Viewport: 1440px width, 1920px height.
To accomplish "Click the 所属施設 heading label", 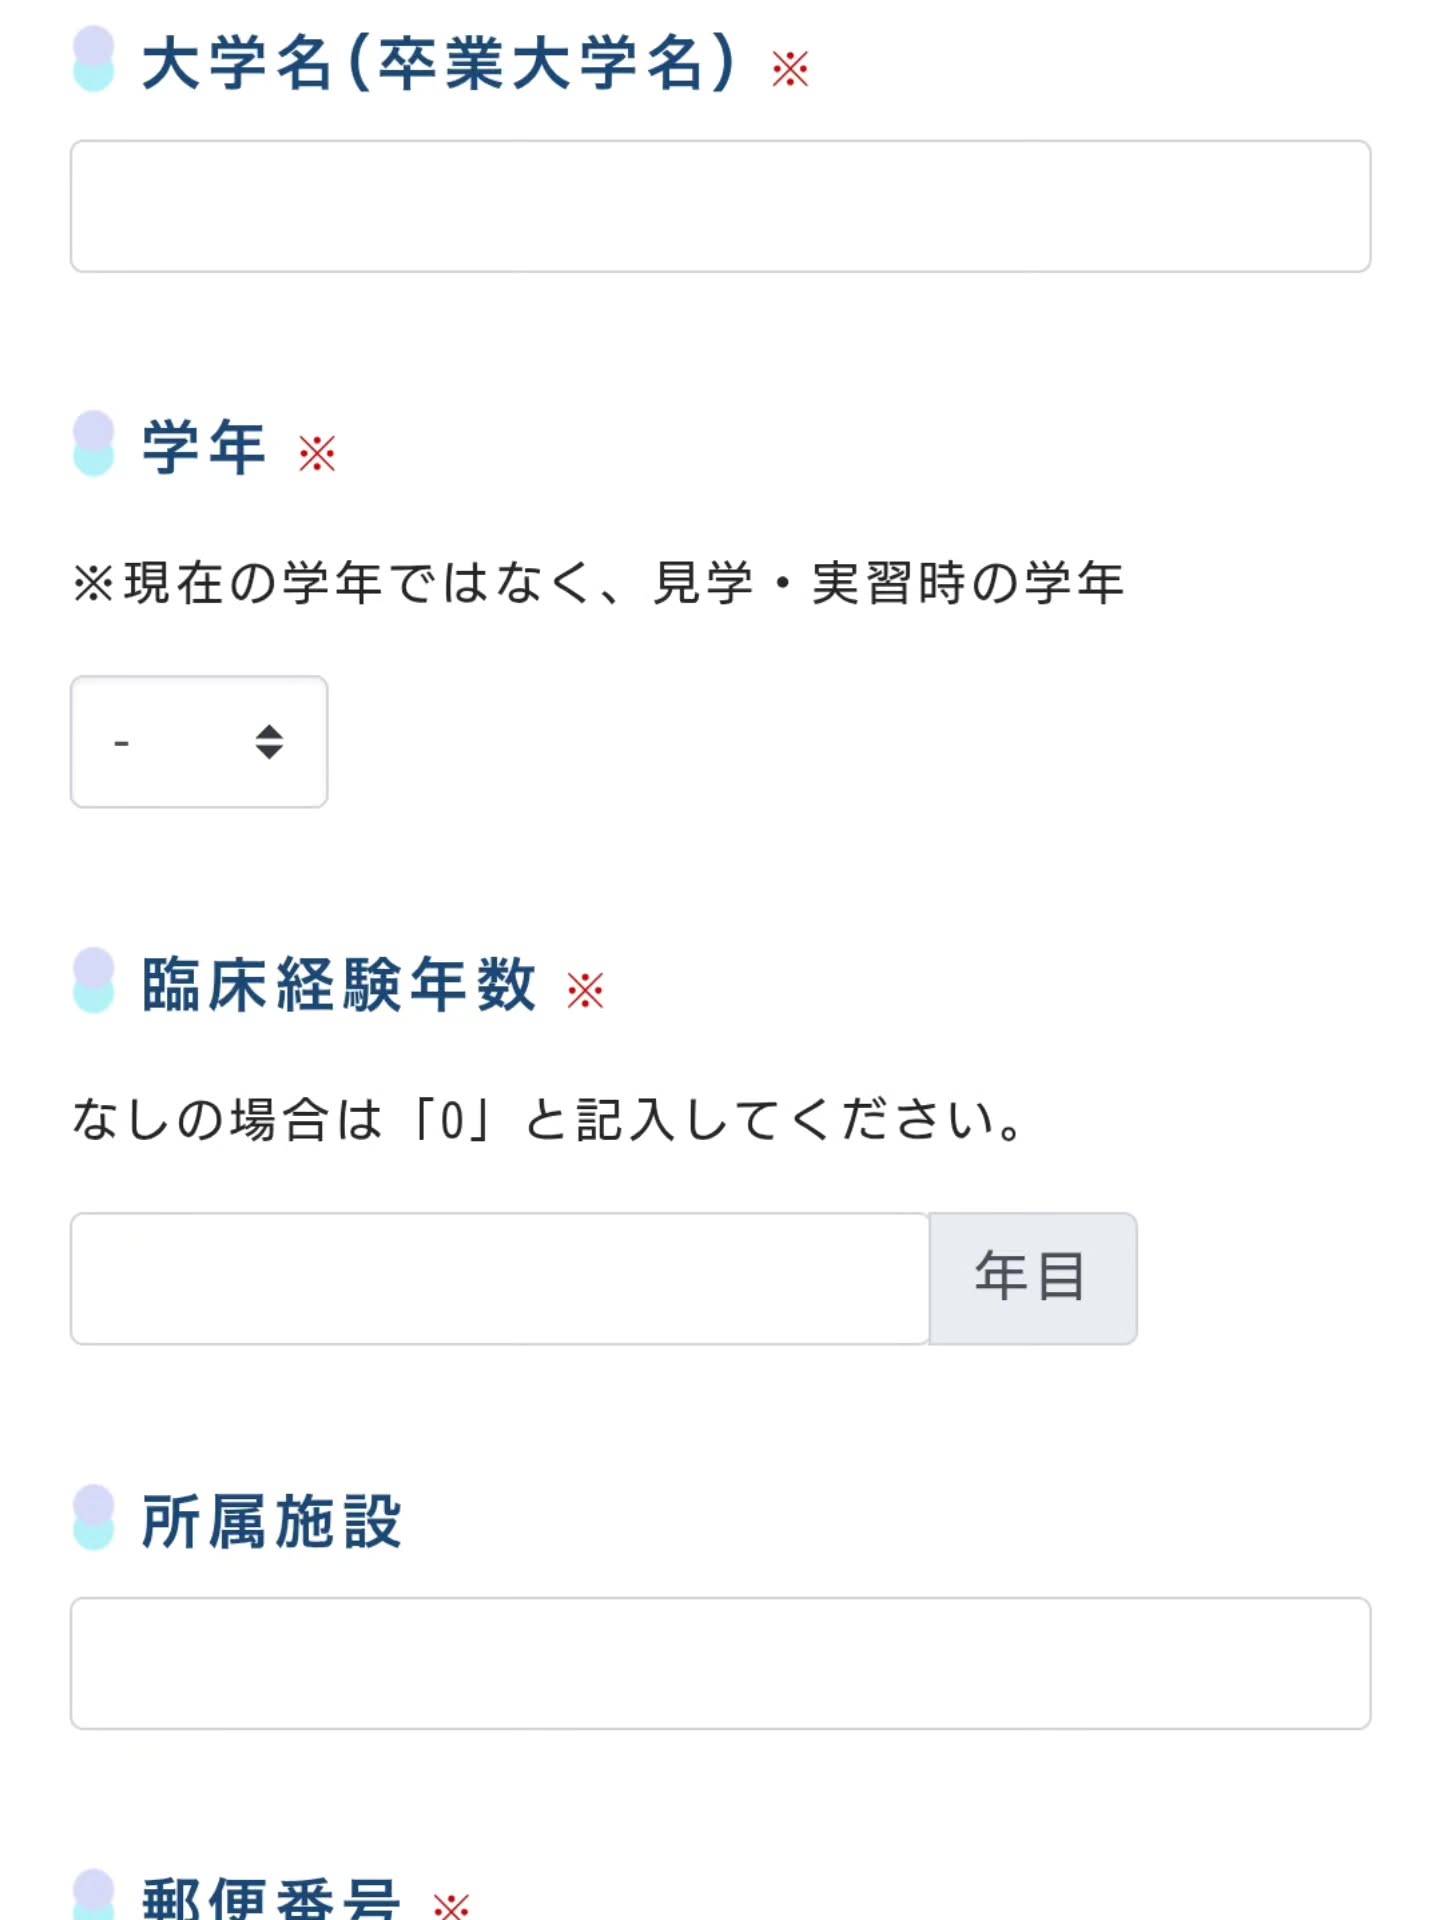I will point(271,1521).
